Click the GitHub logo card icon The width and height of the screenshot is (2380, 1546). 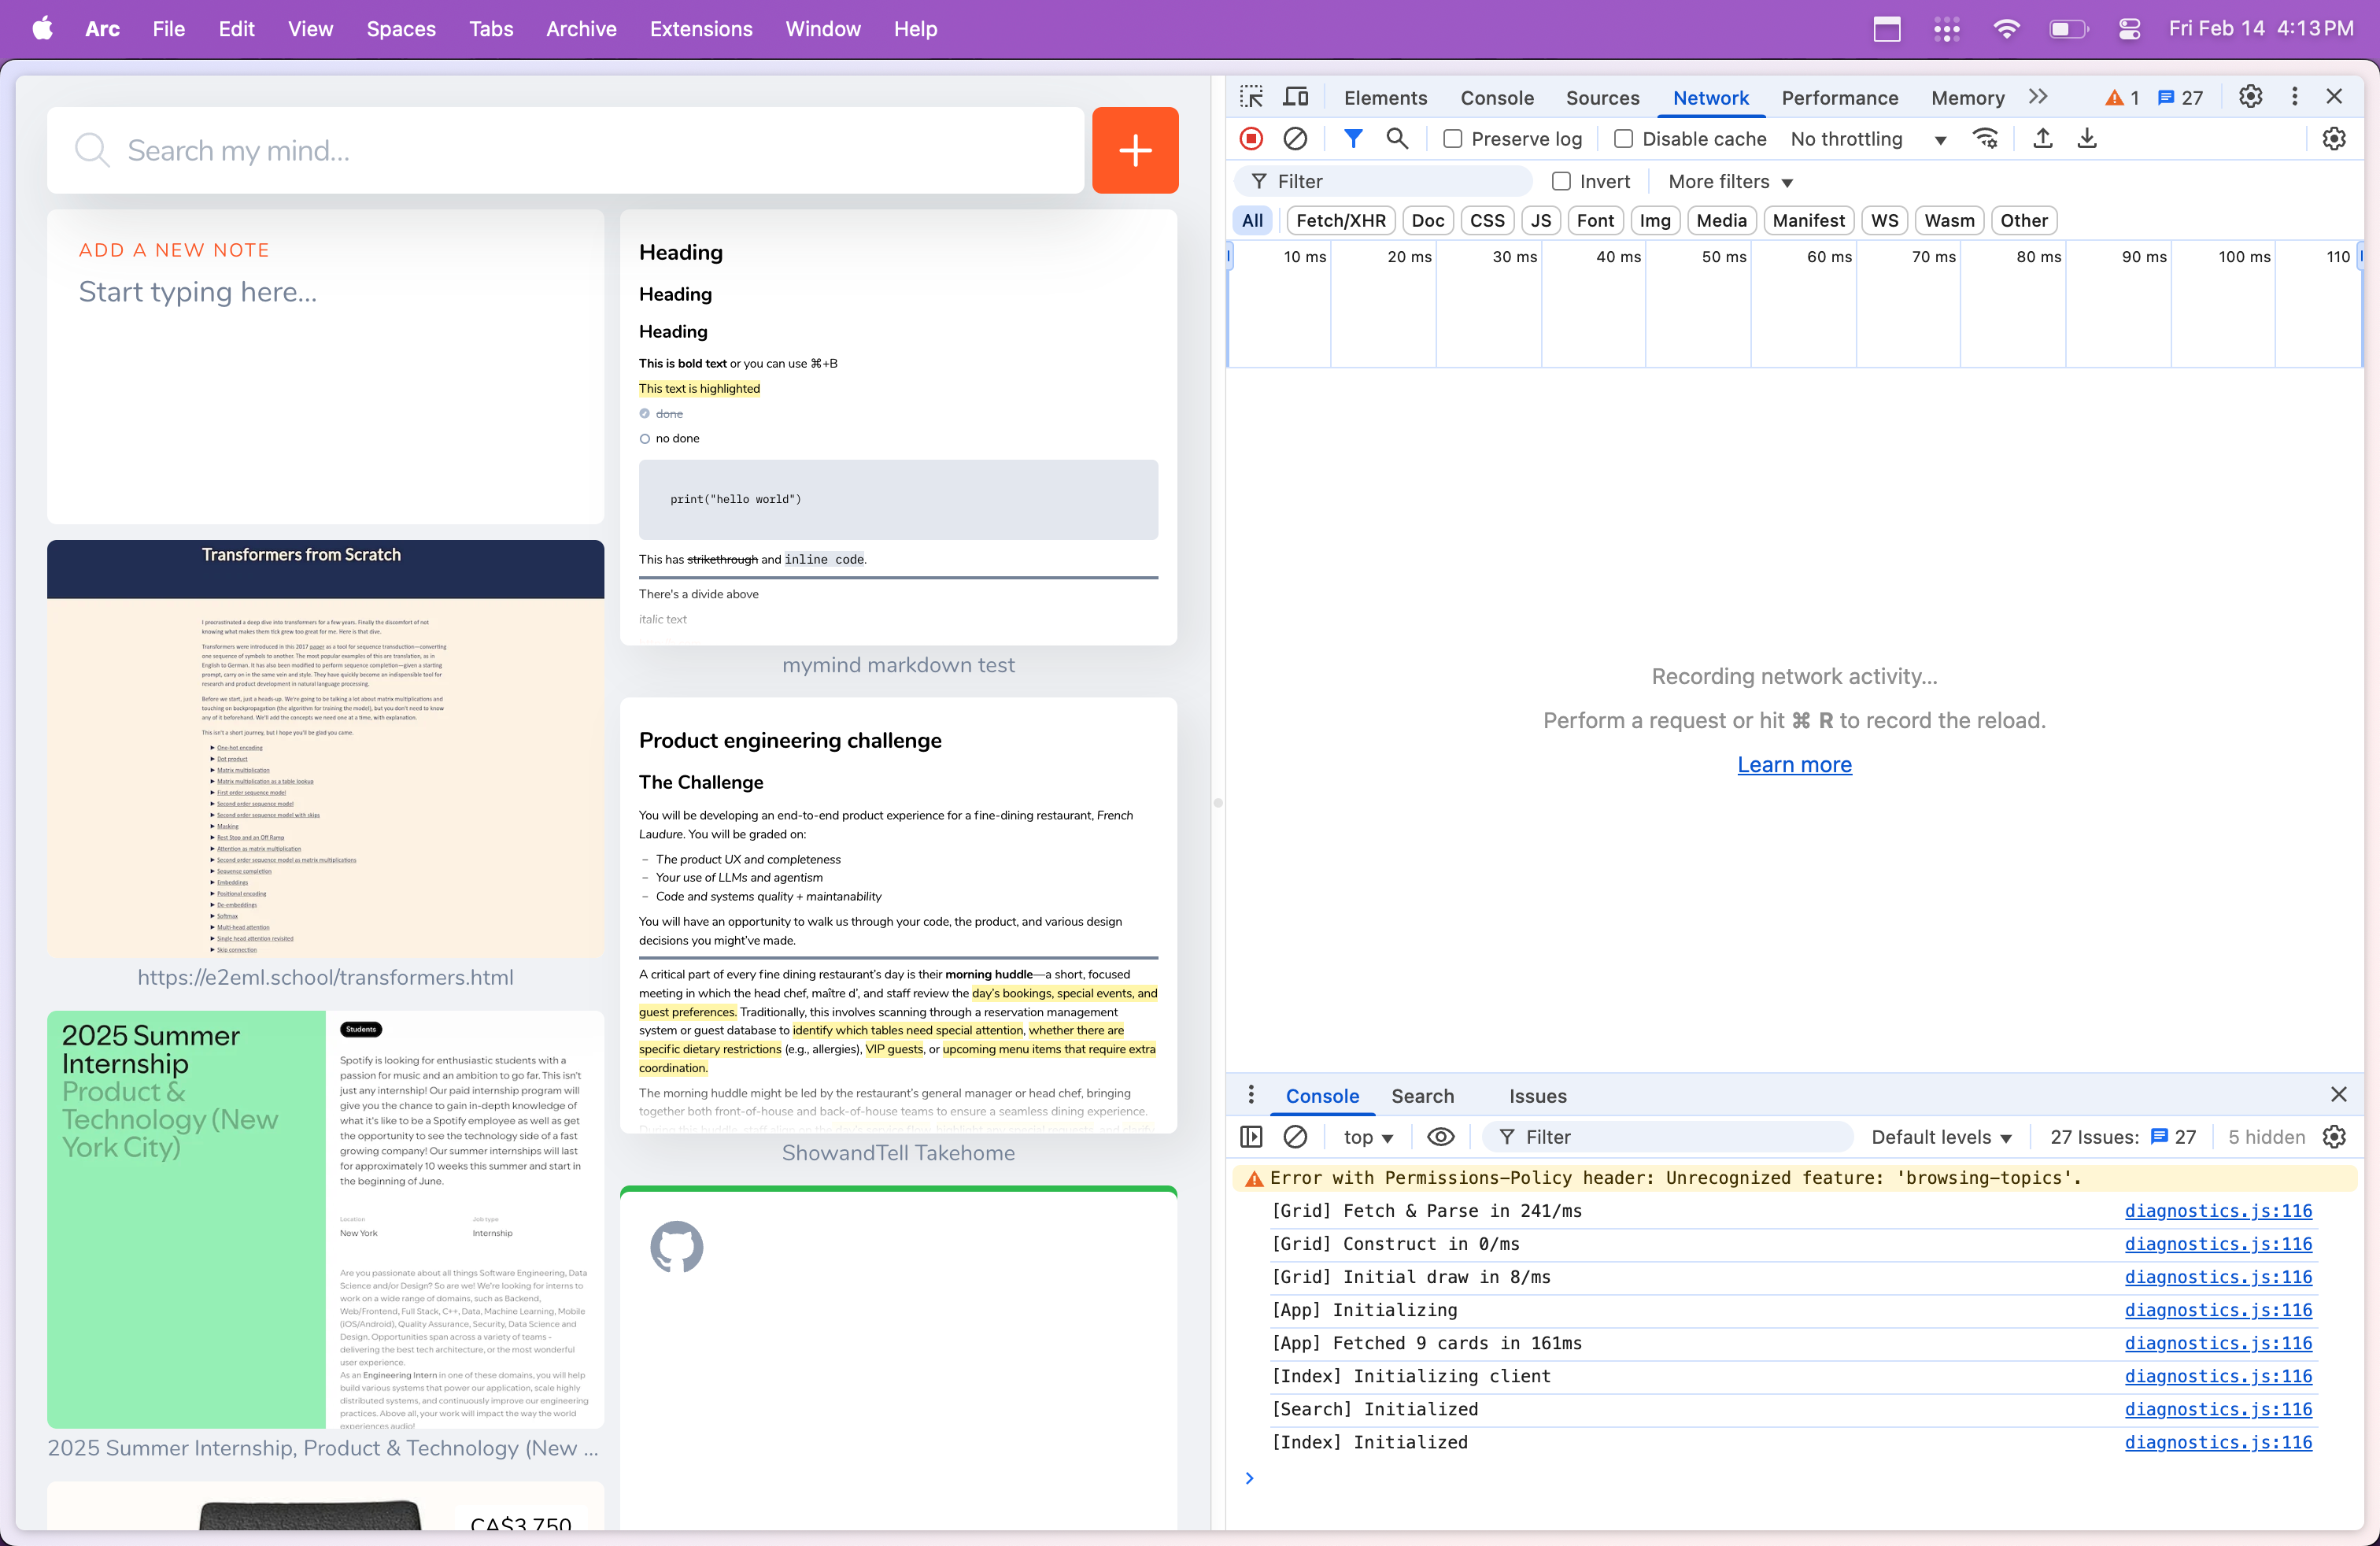(677, 1246)
